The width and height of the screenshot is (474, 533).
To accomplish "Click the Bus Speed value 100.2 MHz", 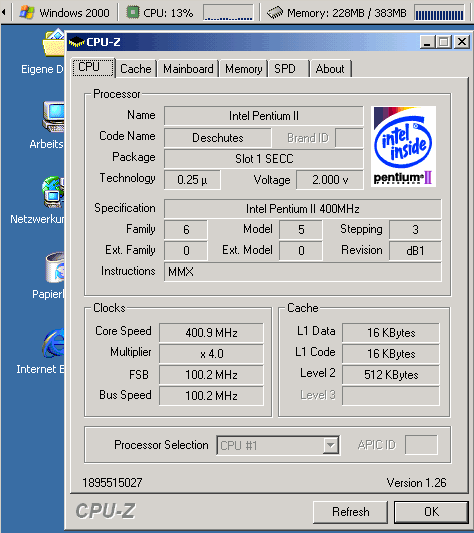I will 211,396.
